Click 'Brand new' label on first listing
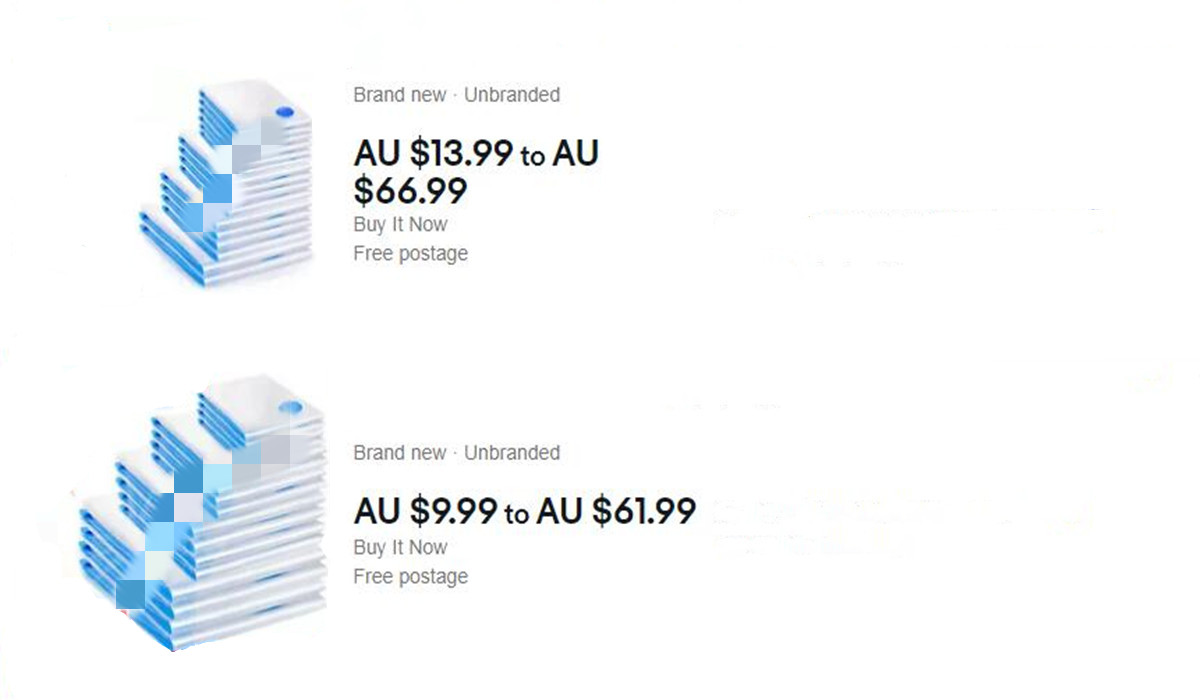Viewport: 1200px width, 700px height. (400, 95)
